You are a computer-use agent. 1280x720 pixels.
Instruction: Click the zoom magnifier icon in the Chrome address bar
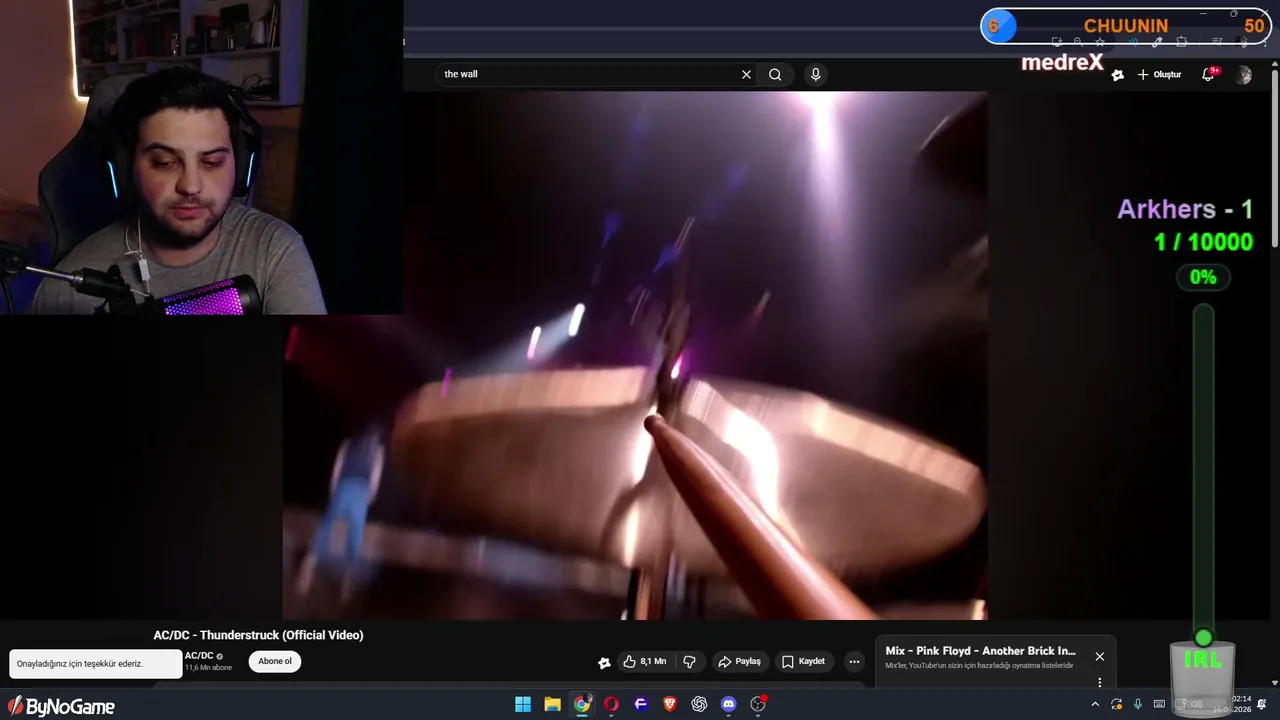pyautogui.click(x=1078, y=42)
